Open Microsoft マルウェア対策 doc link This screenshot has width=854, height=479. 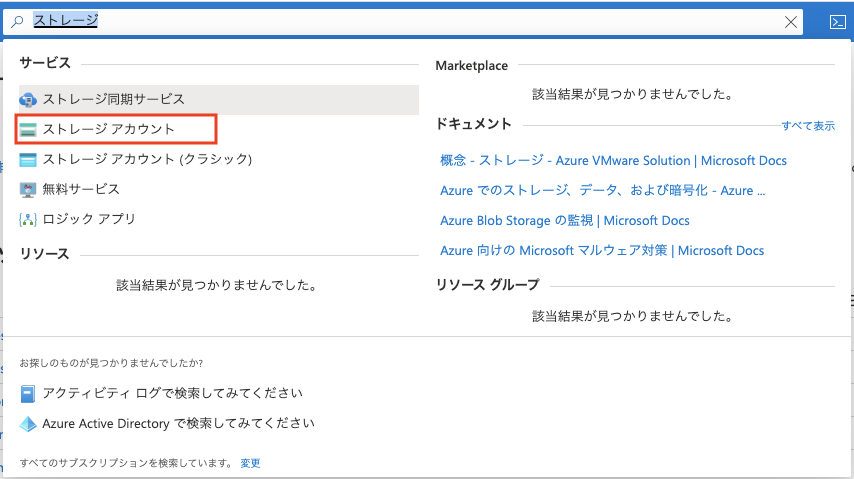tap(602, 251)
